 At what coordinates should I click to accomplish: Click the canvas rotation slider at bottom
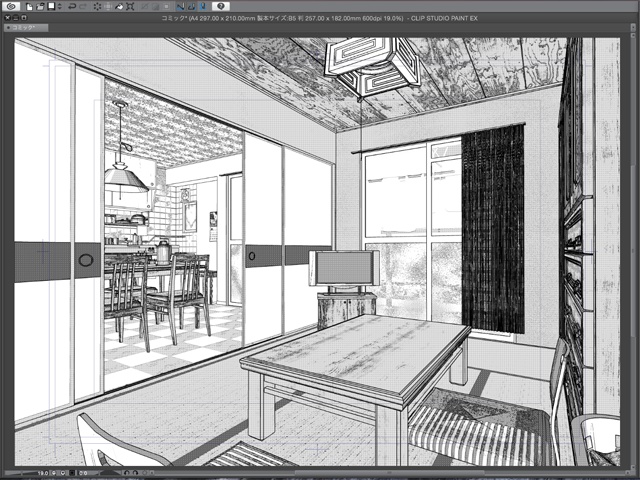click(x=110, y=473)
